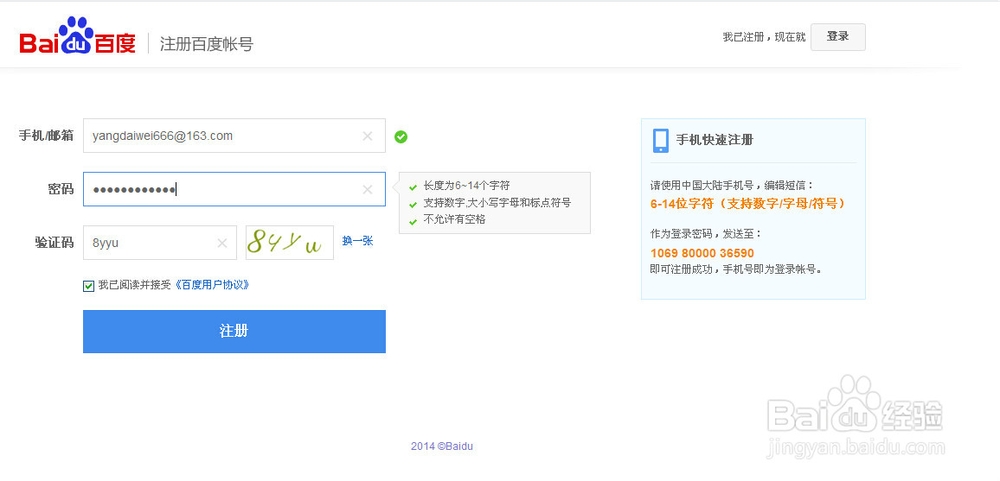
Task: Click the 8yyu captcha image
Action: [x=290, y=242]
